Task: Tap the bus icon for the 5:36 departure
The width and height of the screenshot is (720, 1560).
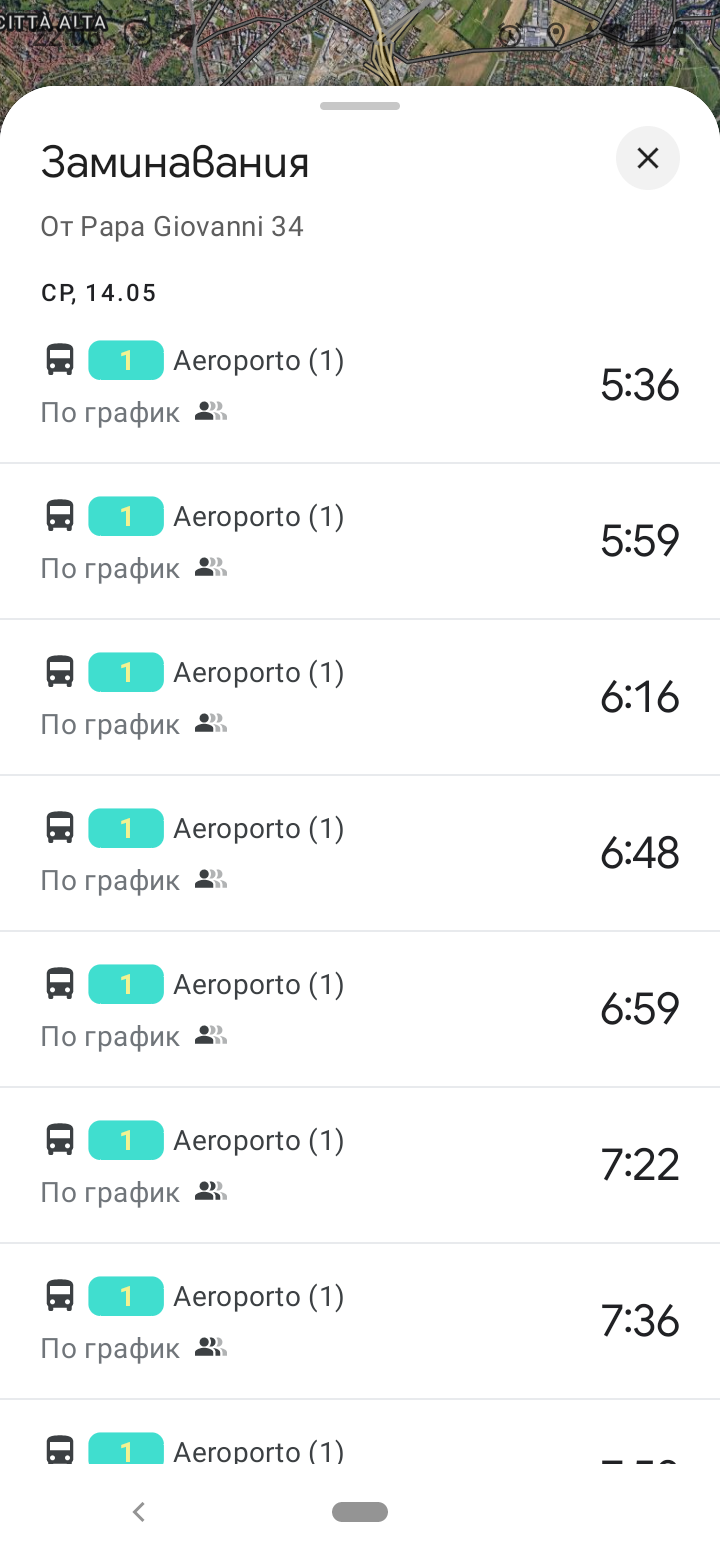Action: coord(60,360)
